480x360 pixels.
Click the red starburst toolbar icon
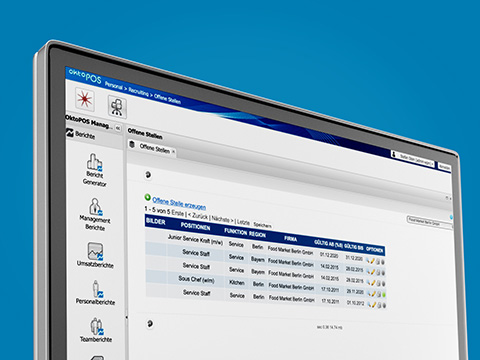(85, 99)
